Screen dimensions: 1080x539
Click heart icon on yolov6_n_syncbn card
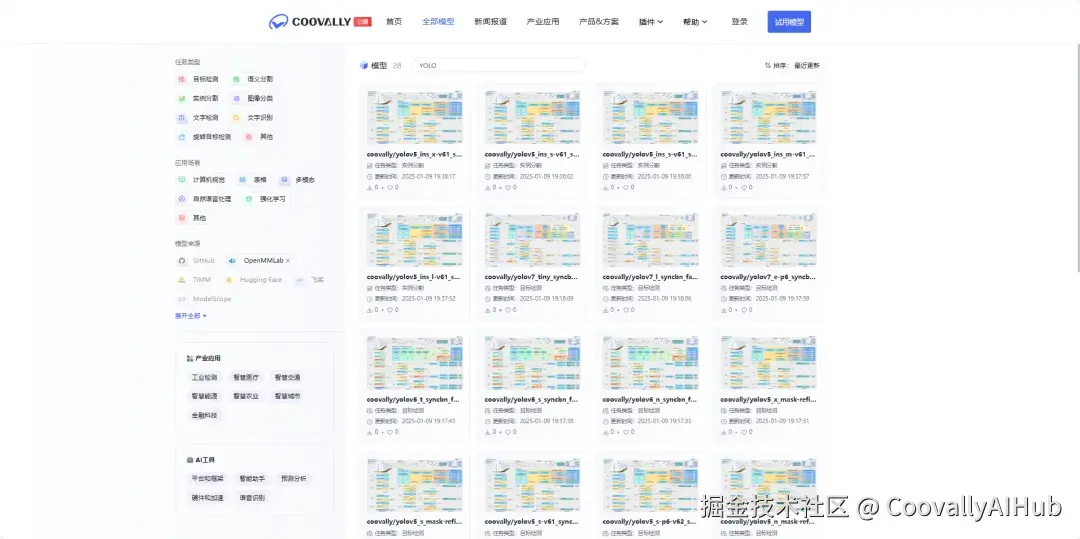[625, 432]
